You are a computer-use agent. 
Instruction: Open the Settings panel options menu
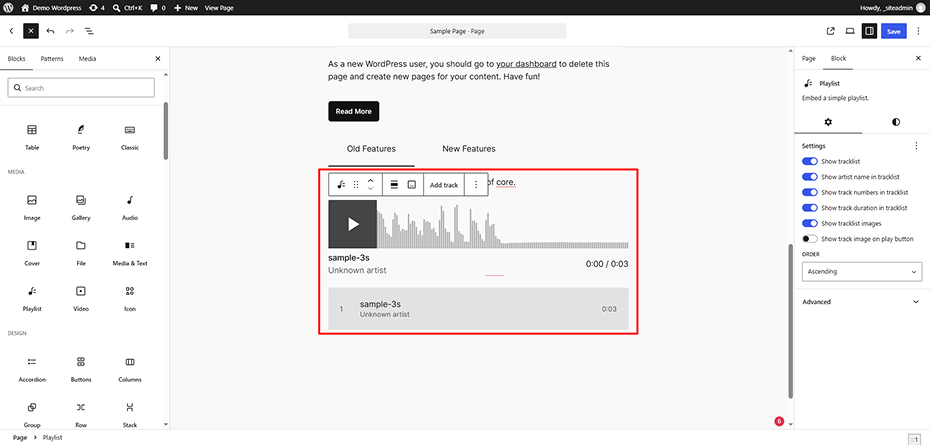[916, 145]
